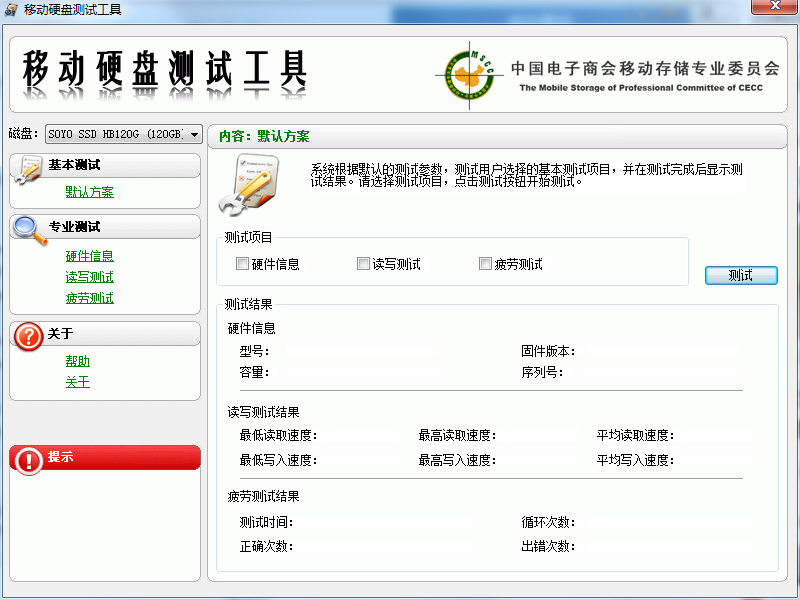The height and width of the screenshot is (600, 800).
Task: Tick the 读写测试 checkbox
Action: click(363, 264)
